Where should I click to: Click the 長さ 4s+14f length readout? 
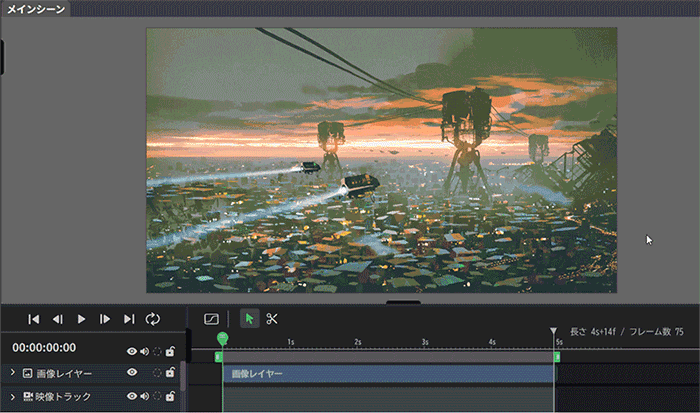tap(593, 332)
